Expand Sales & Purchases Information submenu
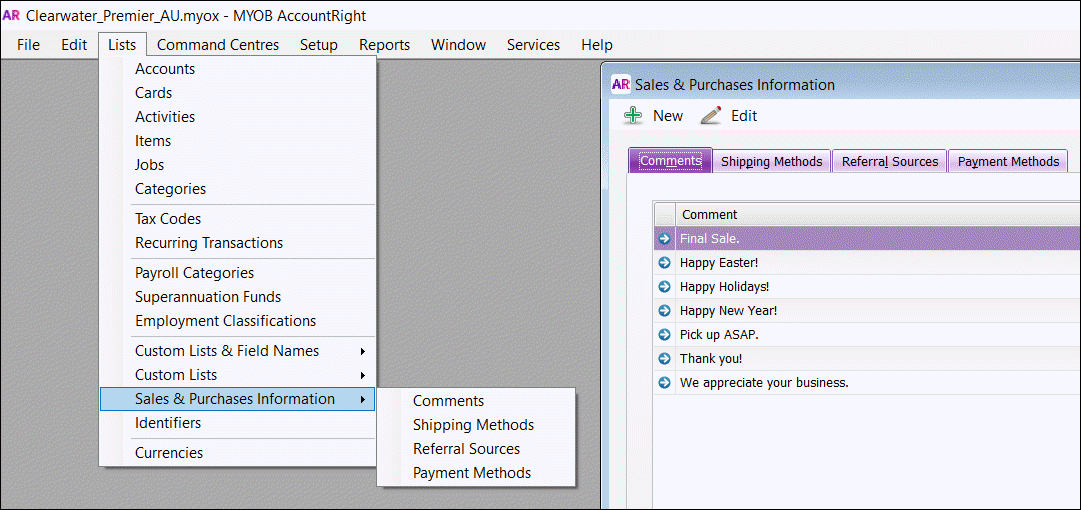 tap(363, 399)
